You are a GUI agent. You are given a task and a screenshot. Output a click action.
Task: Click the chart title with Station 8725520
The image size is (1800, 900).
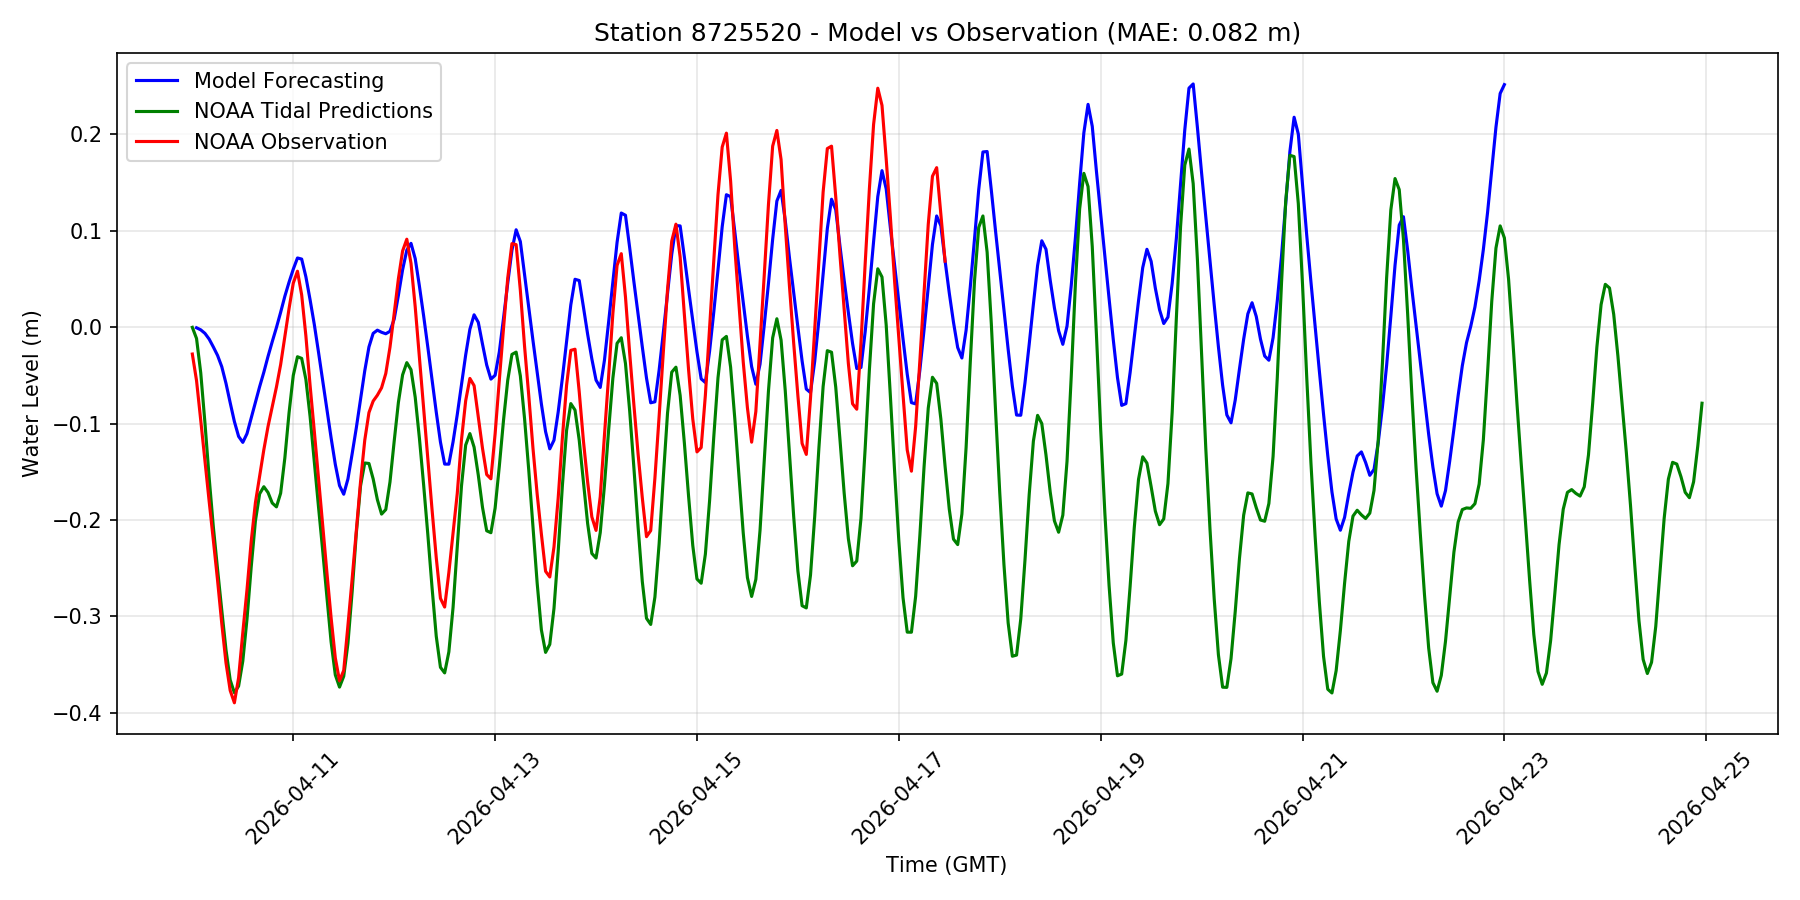pyautogui.click(x=946, y=33)
